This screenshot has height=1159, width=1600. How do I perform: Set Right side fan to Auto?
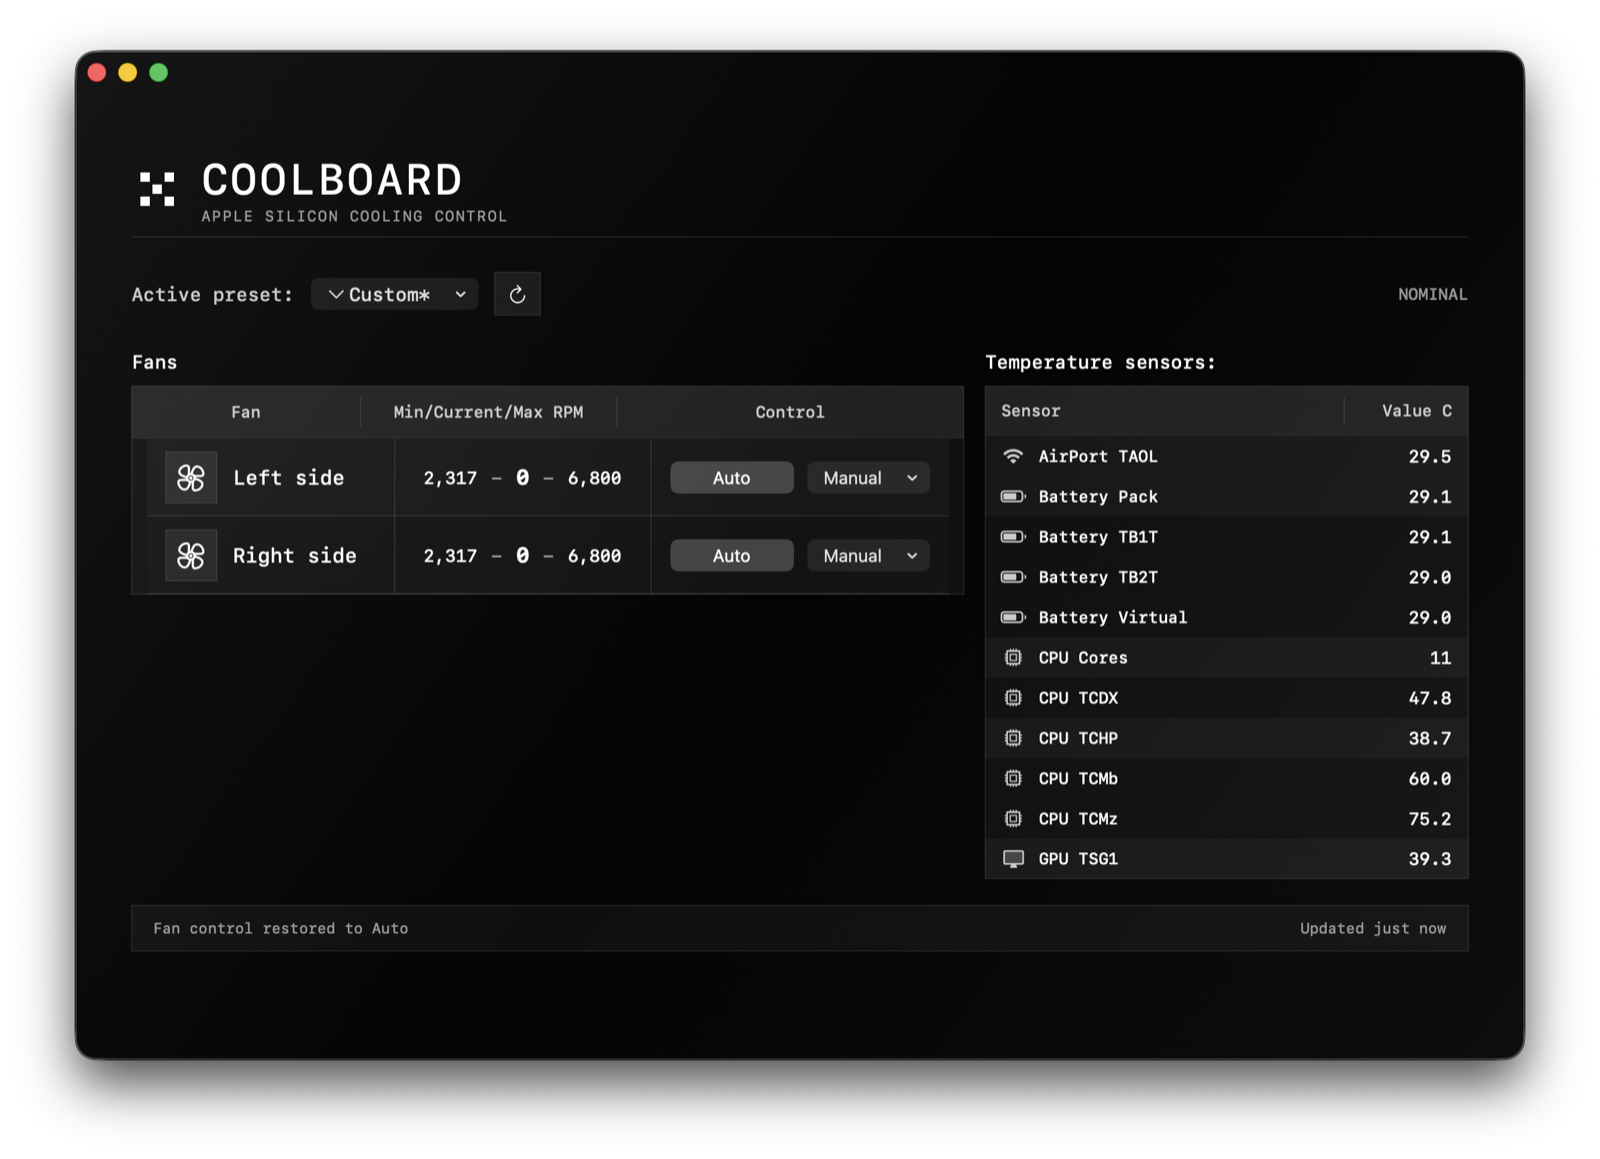tap(732, 556)
